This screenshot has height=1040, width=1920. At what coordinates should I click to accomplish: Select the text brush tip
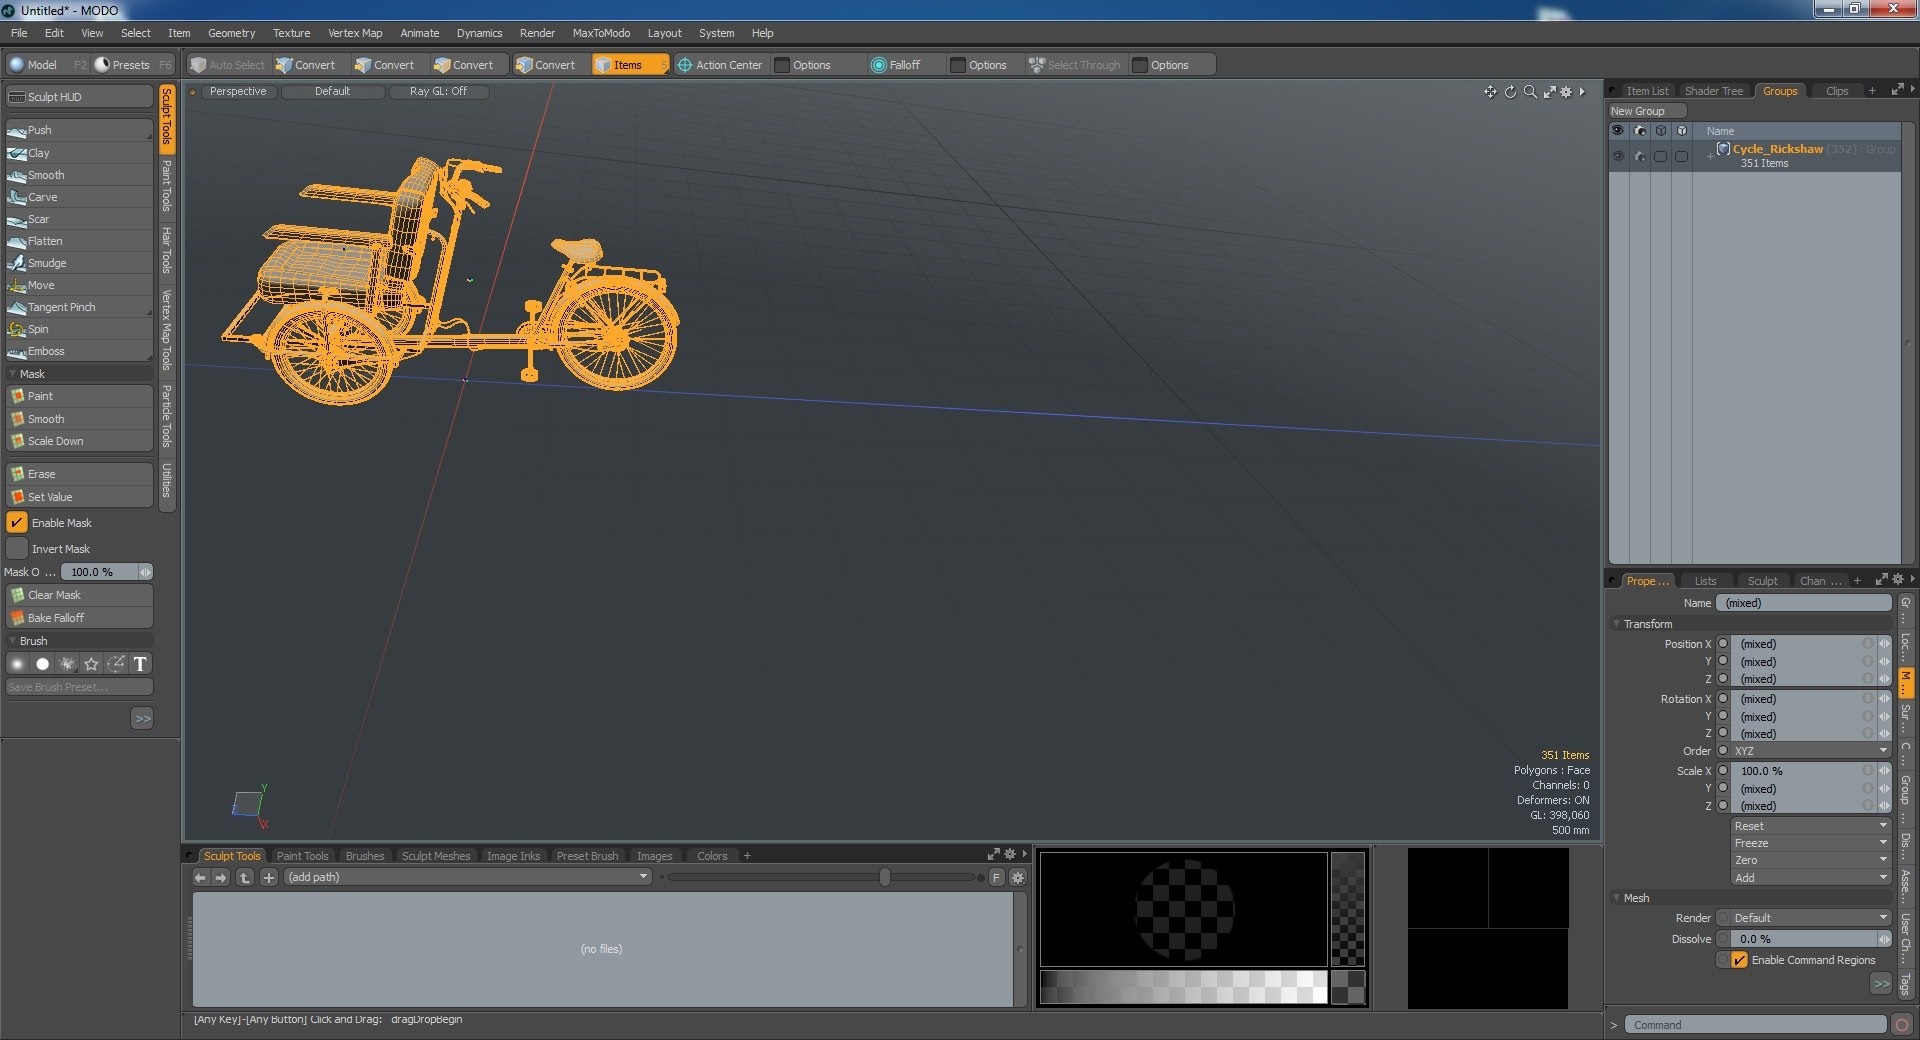[140, 664]
